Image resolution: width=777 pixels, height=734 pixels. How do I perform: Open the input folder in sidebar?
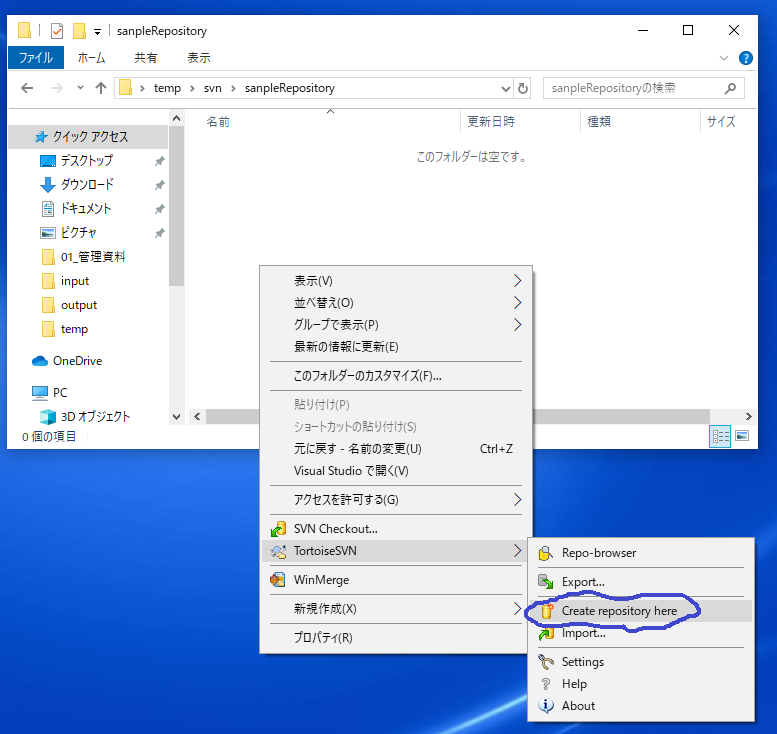coord(74,281)
